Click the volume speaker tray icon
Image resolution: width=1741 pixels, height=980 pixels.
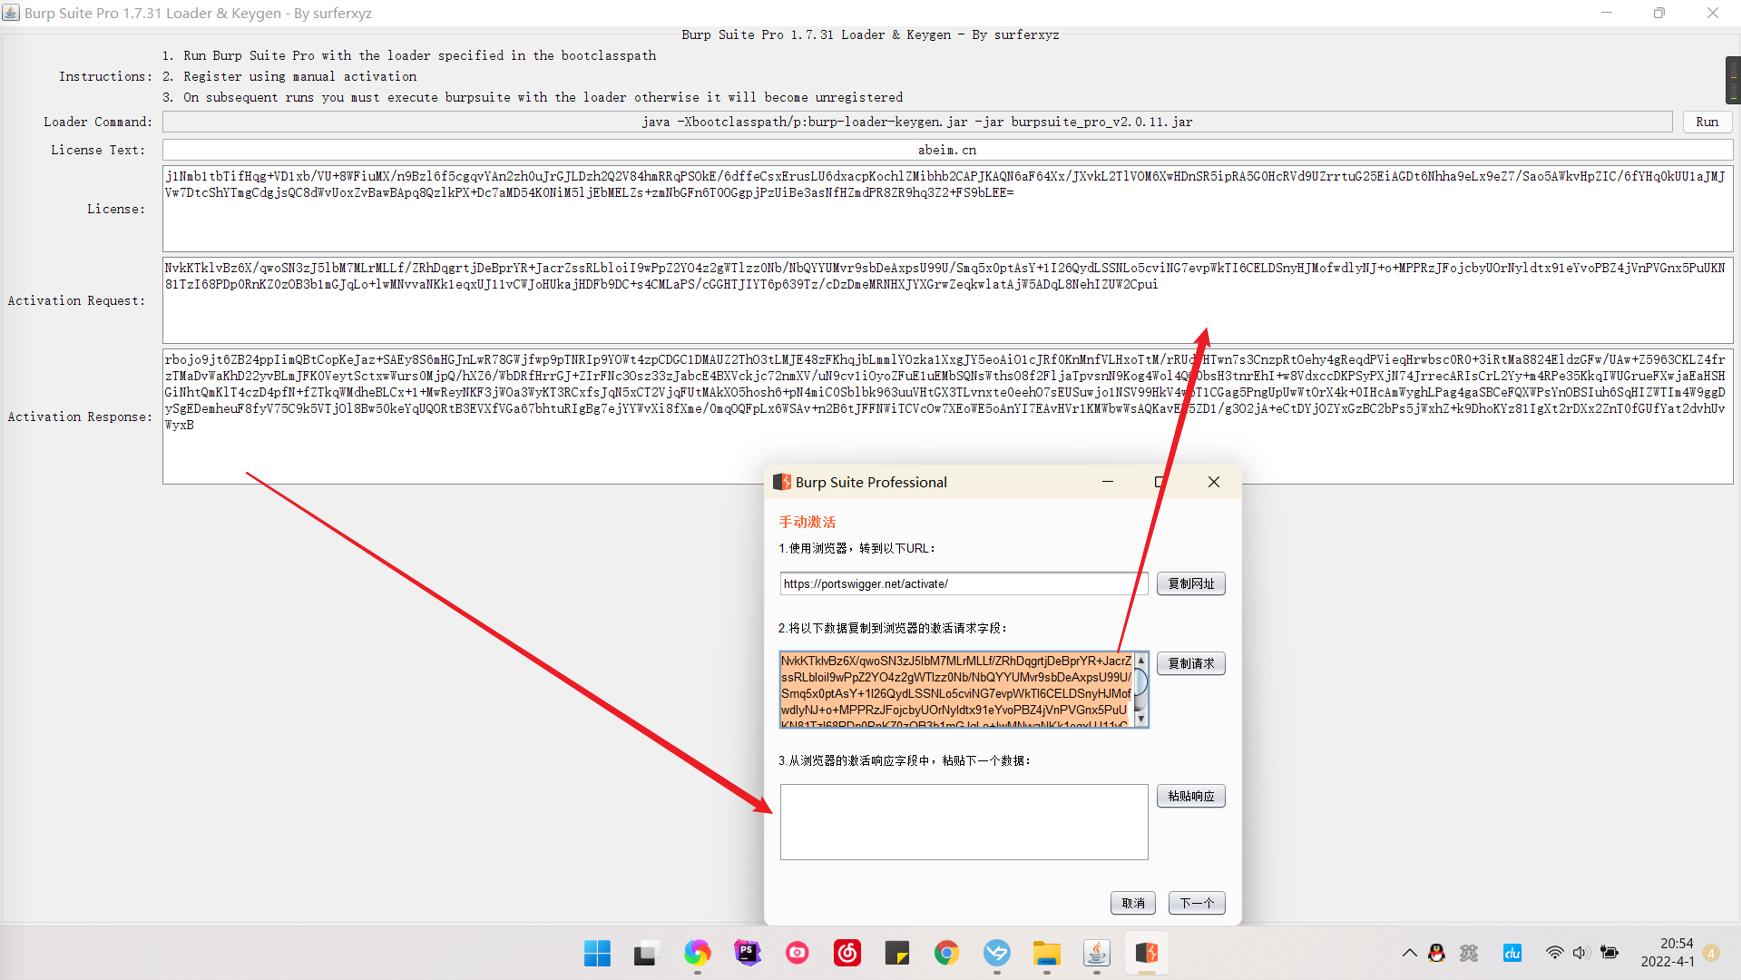pos(1580,953)
